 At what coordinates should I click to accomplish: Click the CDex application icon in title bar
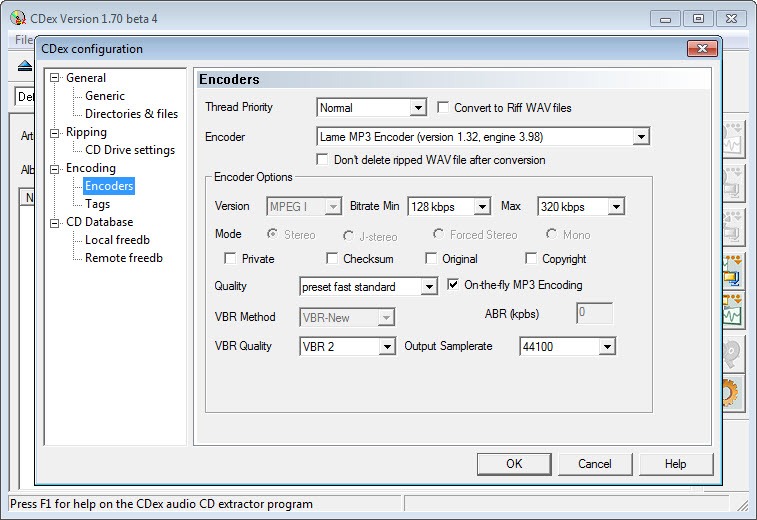click(x=17, y=18)
